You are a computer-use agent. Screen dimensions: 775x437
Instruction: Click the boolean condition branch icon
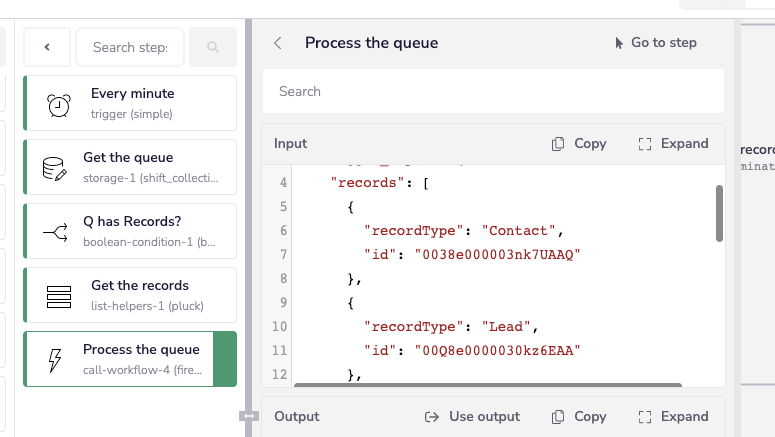coord(55,231)
